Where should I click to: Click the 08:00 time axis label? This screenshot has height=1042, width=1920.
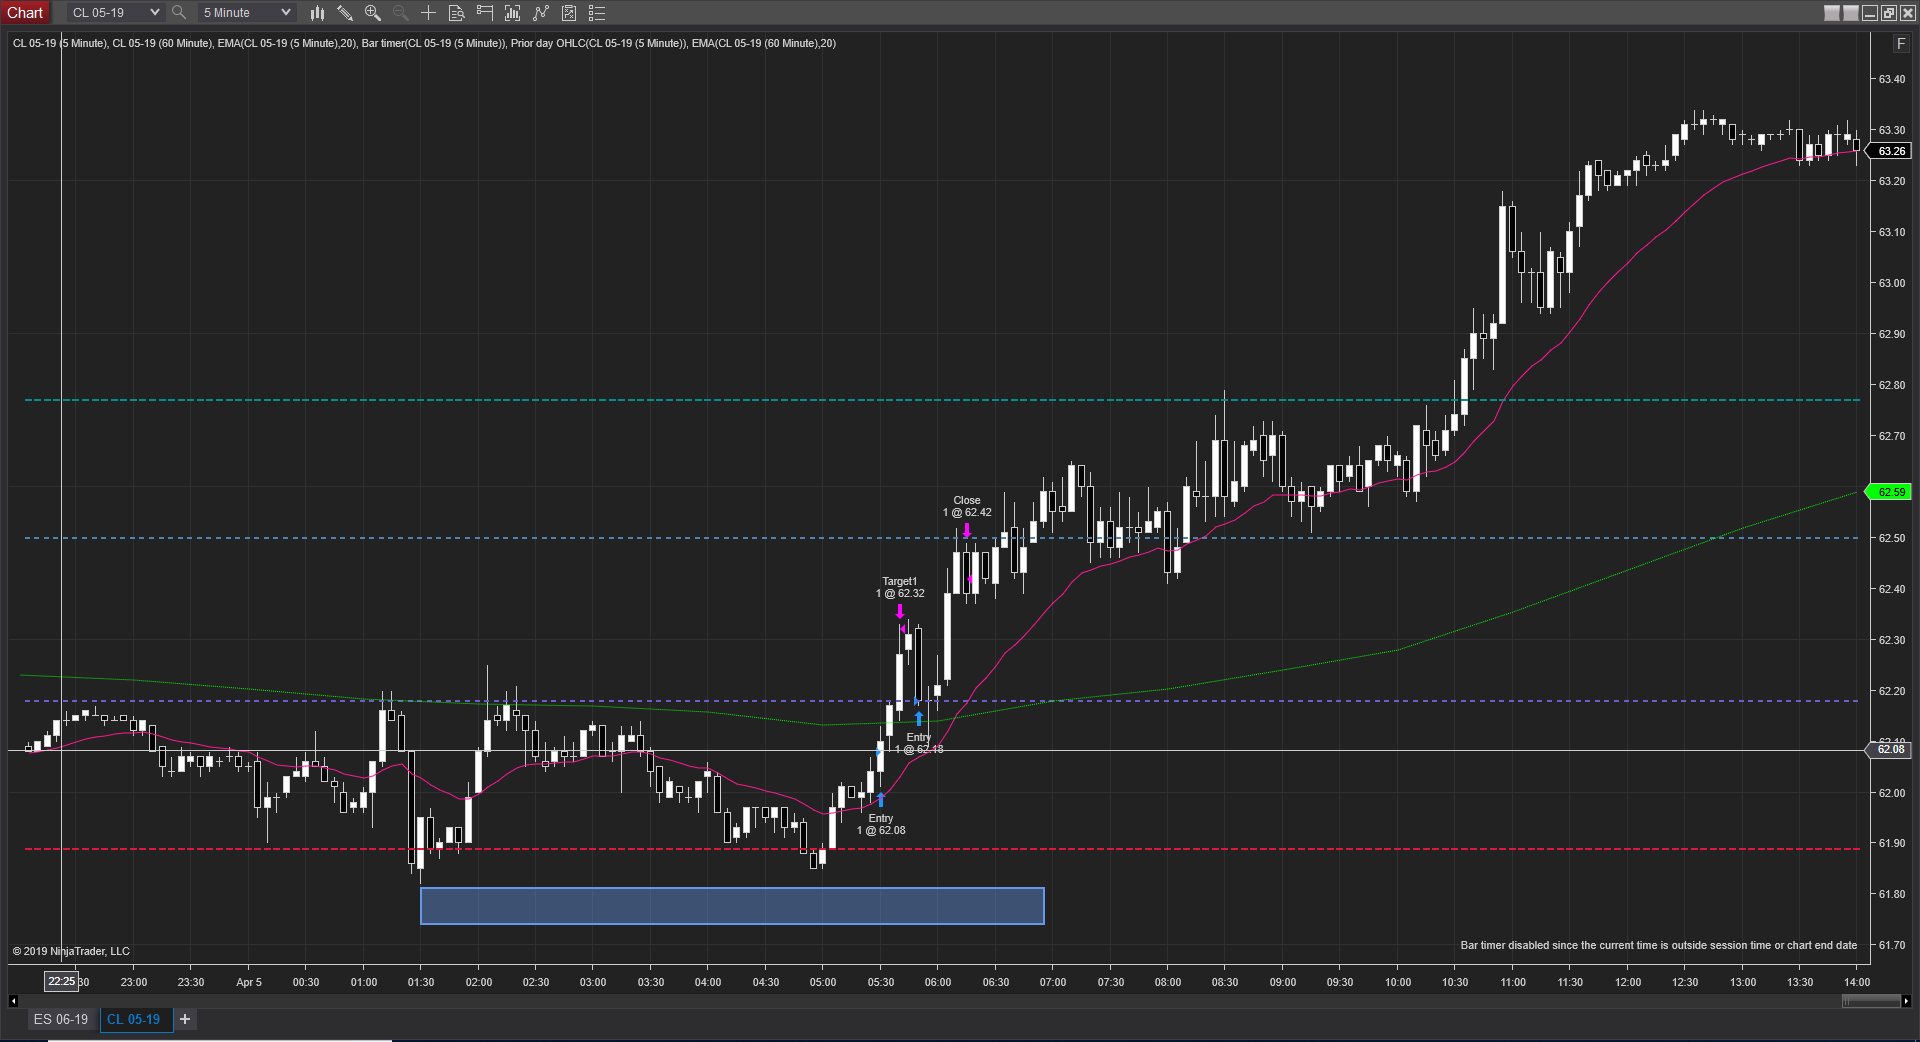(1168, 982)
